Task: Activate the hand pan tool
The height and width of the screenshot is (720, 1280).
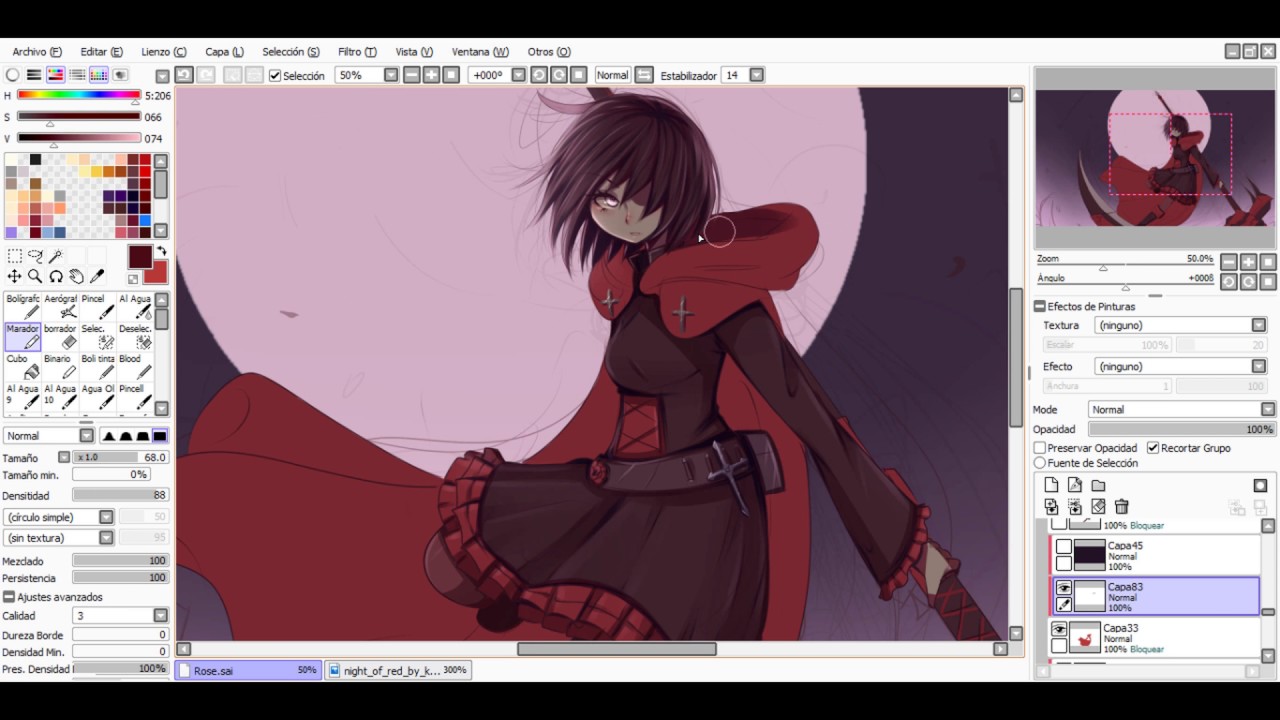Action: click(76, 277)
